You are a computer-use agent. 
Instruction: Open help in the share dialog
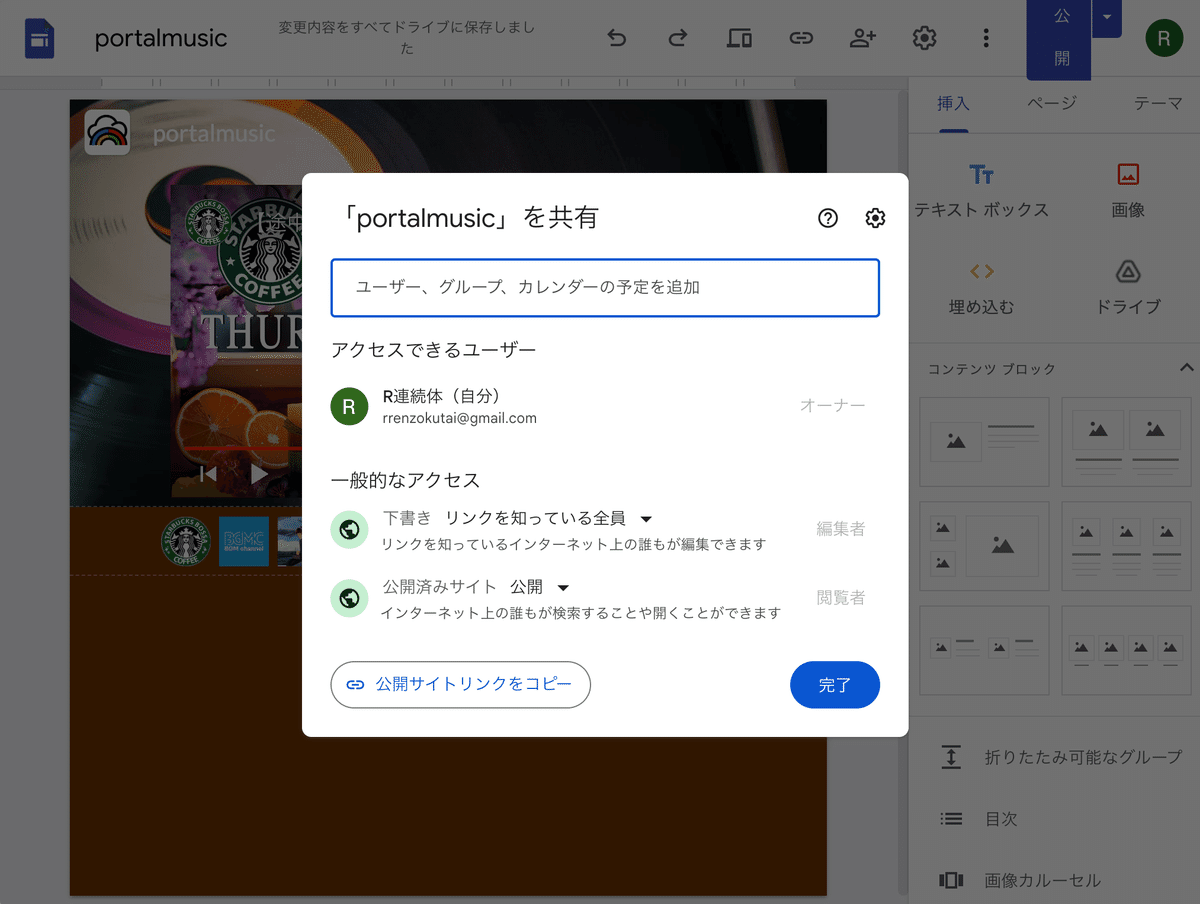coord(828,218)
